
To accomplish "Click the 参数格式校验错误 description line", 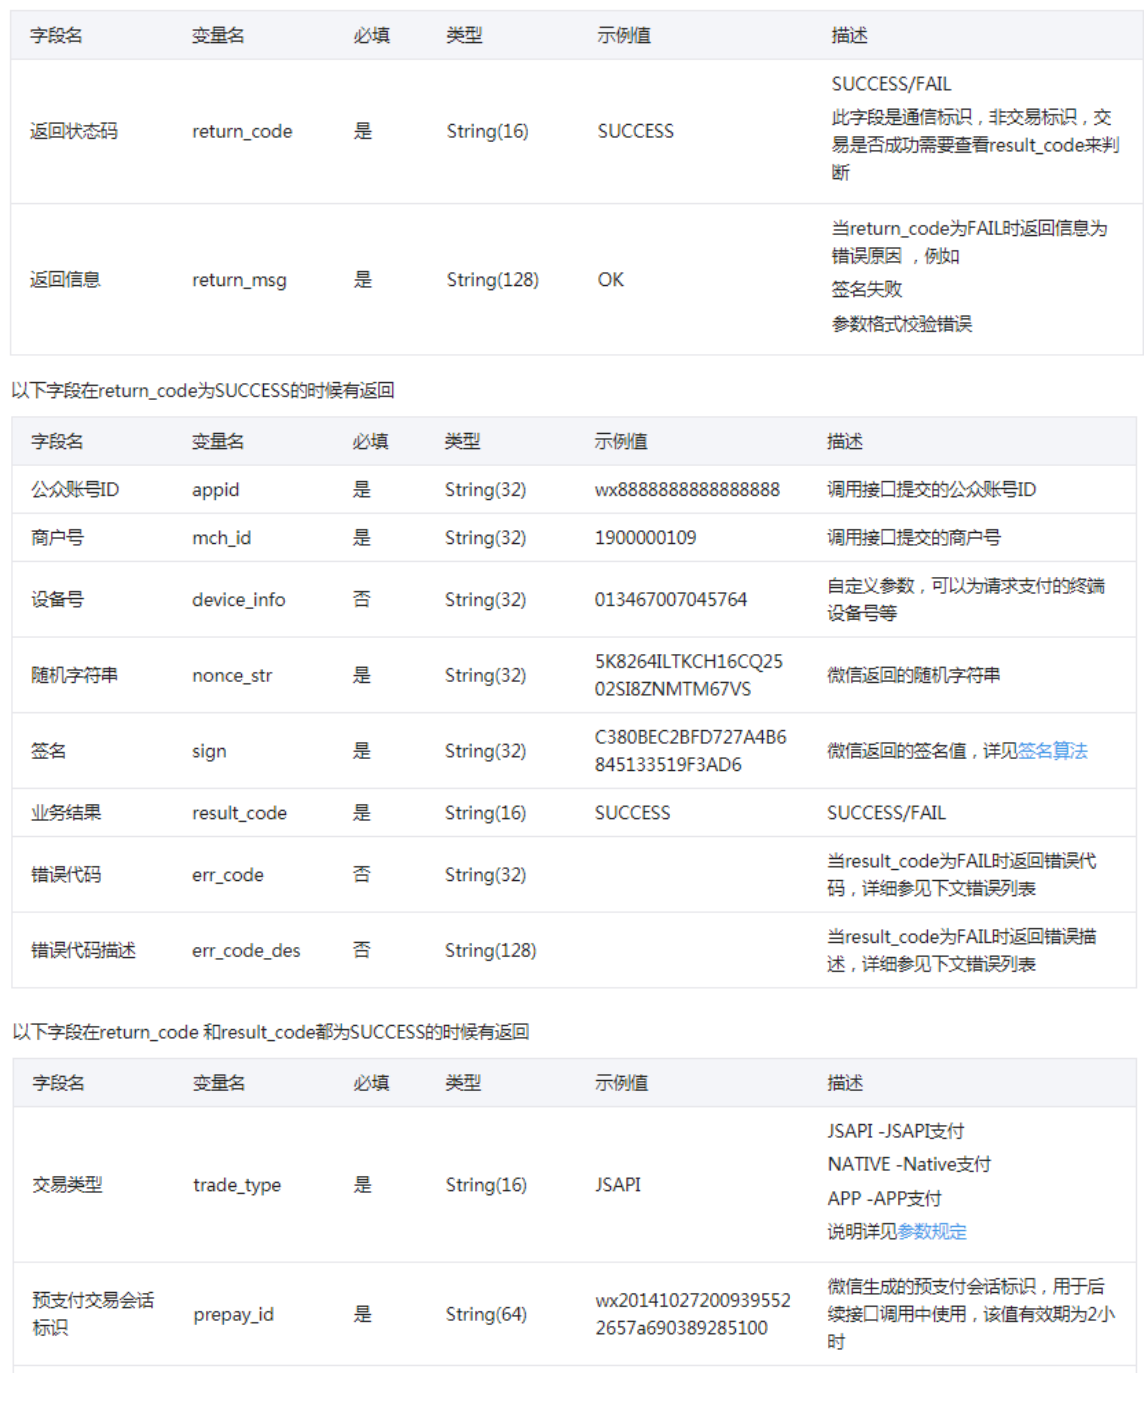I will pyautogui.click(x=902, y=324).
